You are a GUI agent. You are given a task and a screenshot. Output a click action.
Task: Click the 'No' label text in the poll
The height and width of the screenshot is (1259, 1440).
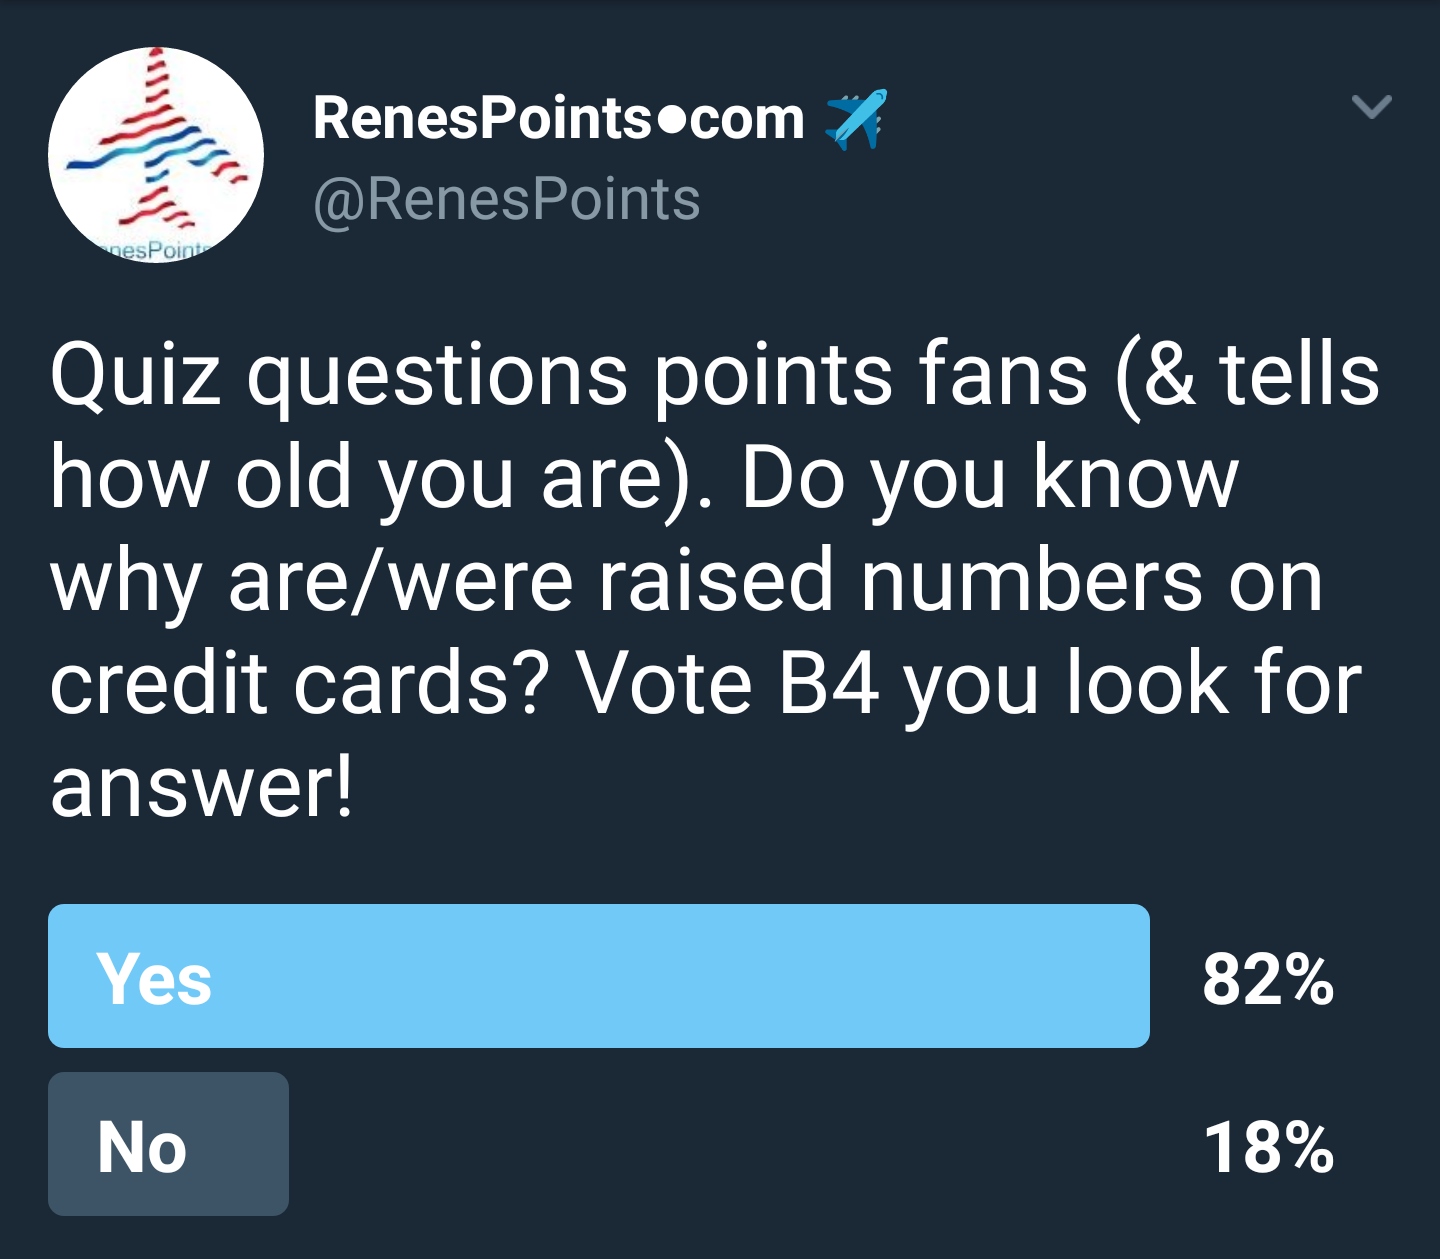142,1146
